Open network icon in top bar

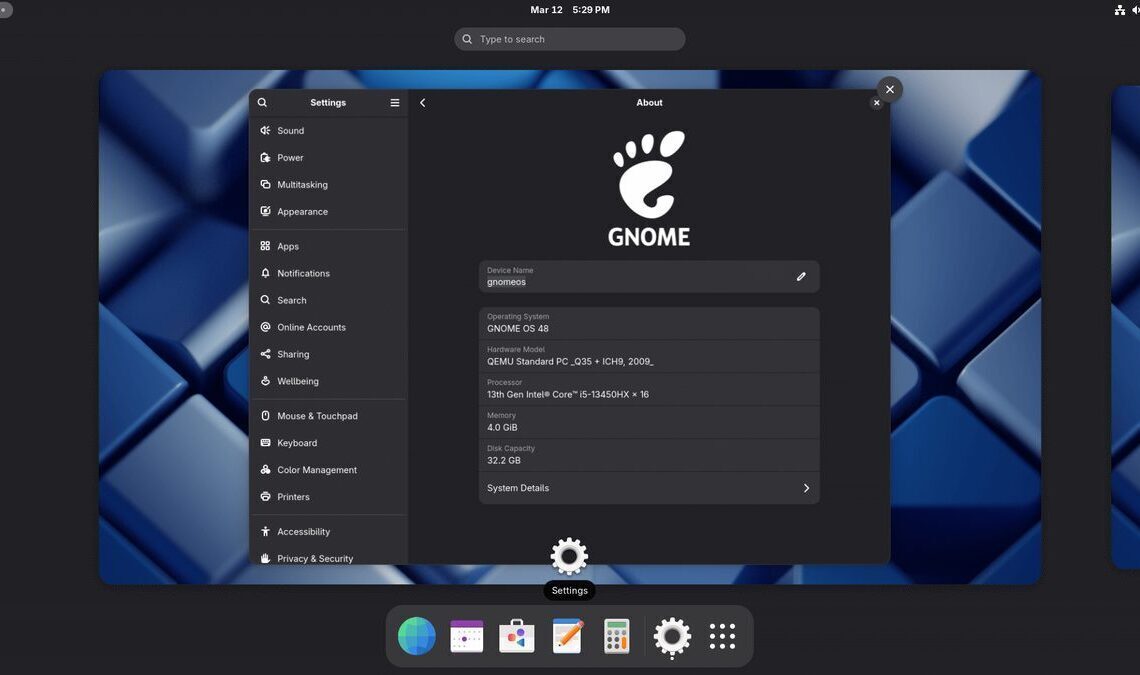click(x=1120, y=10)
